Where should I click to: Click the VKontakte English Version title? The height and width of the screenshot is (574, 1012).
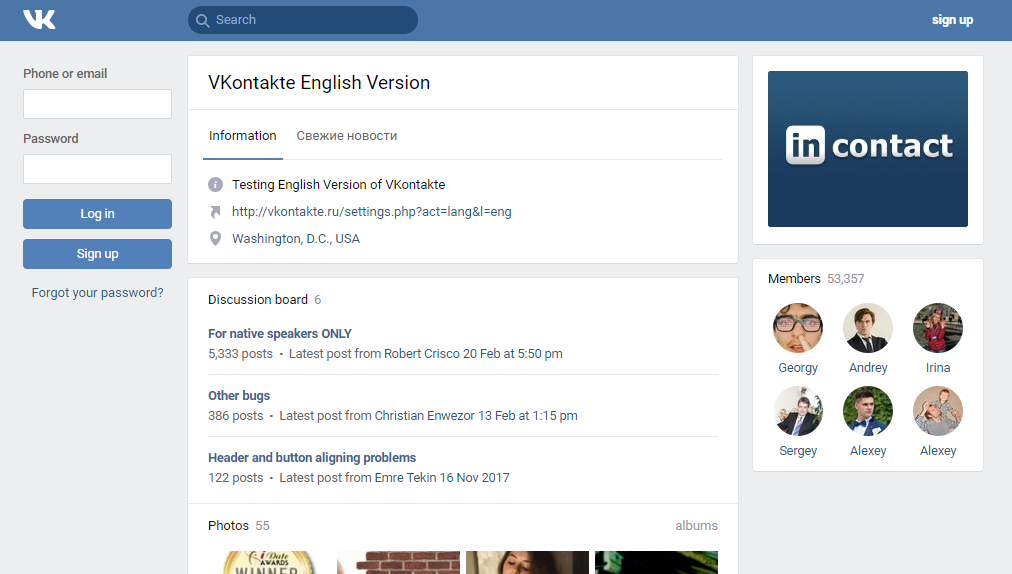[x=319, y=83]
